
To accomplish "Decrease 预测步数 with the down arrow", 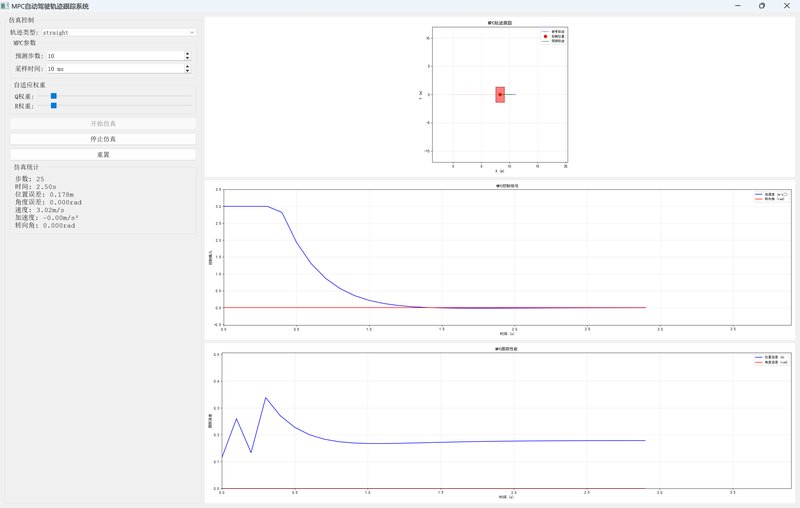I will (x=187, y=59).
